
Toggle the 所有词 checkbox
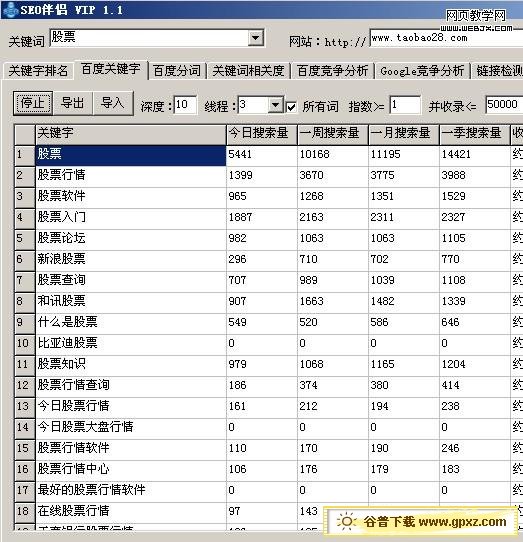(291, 106)
